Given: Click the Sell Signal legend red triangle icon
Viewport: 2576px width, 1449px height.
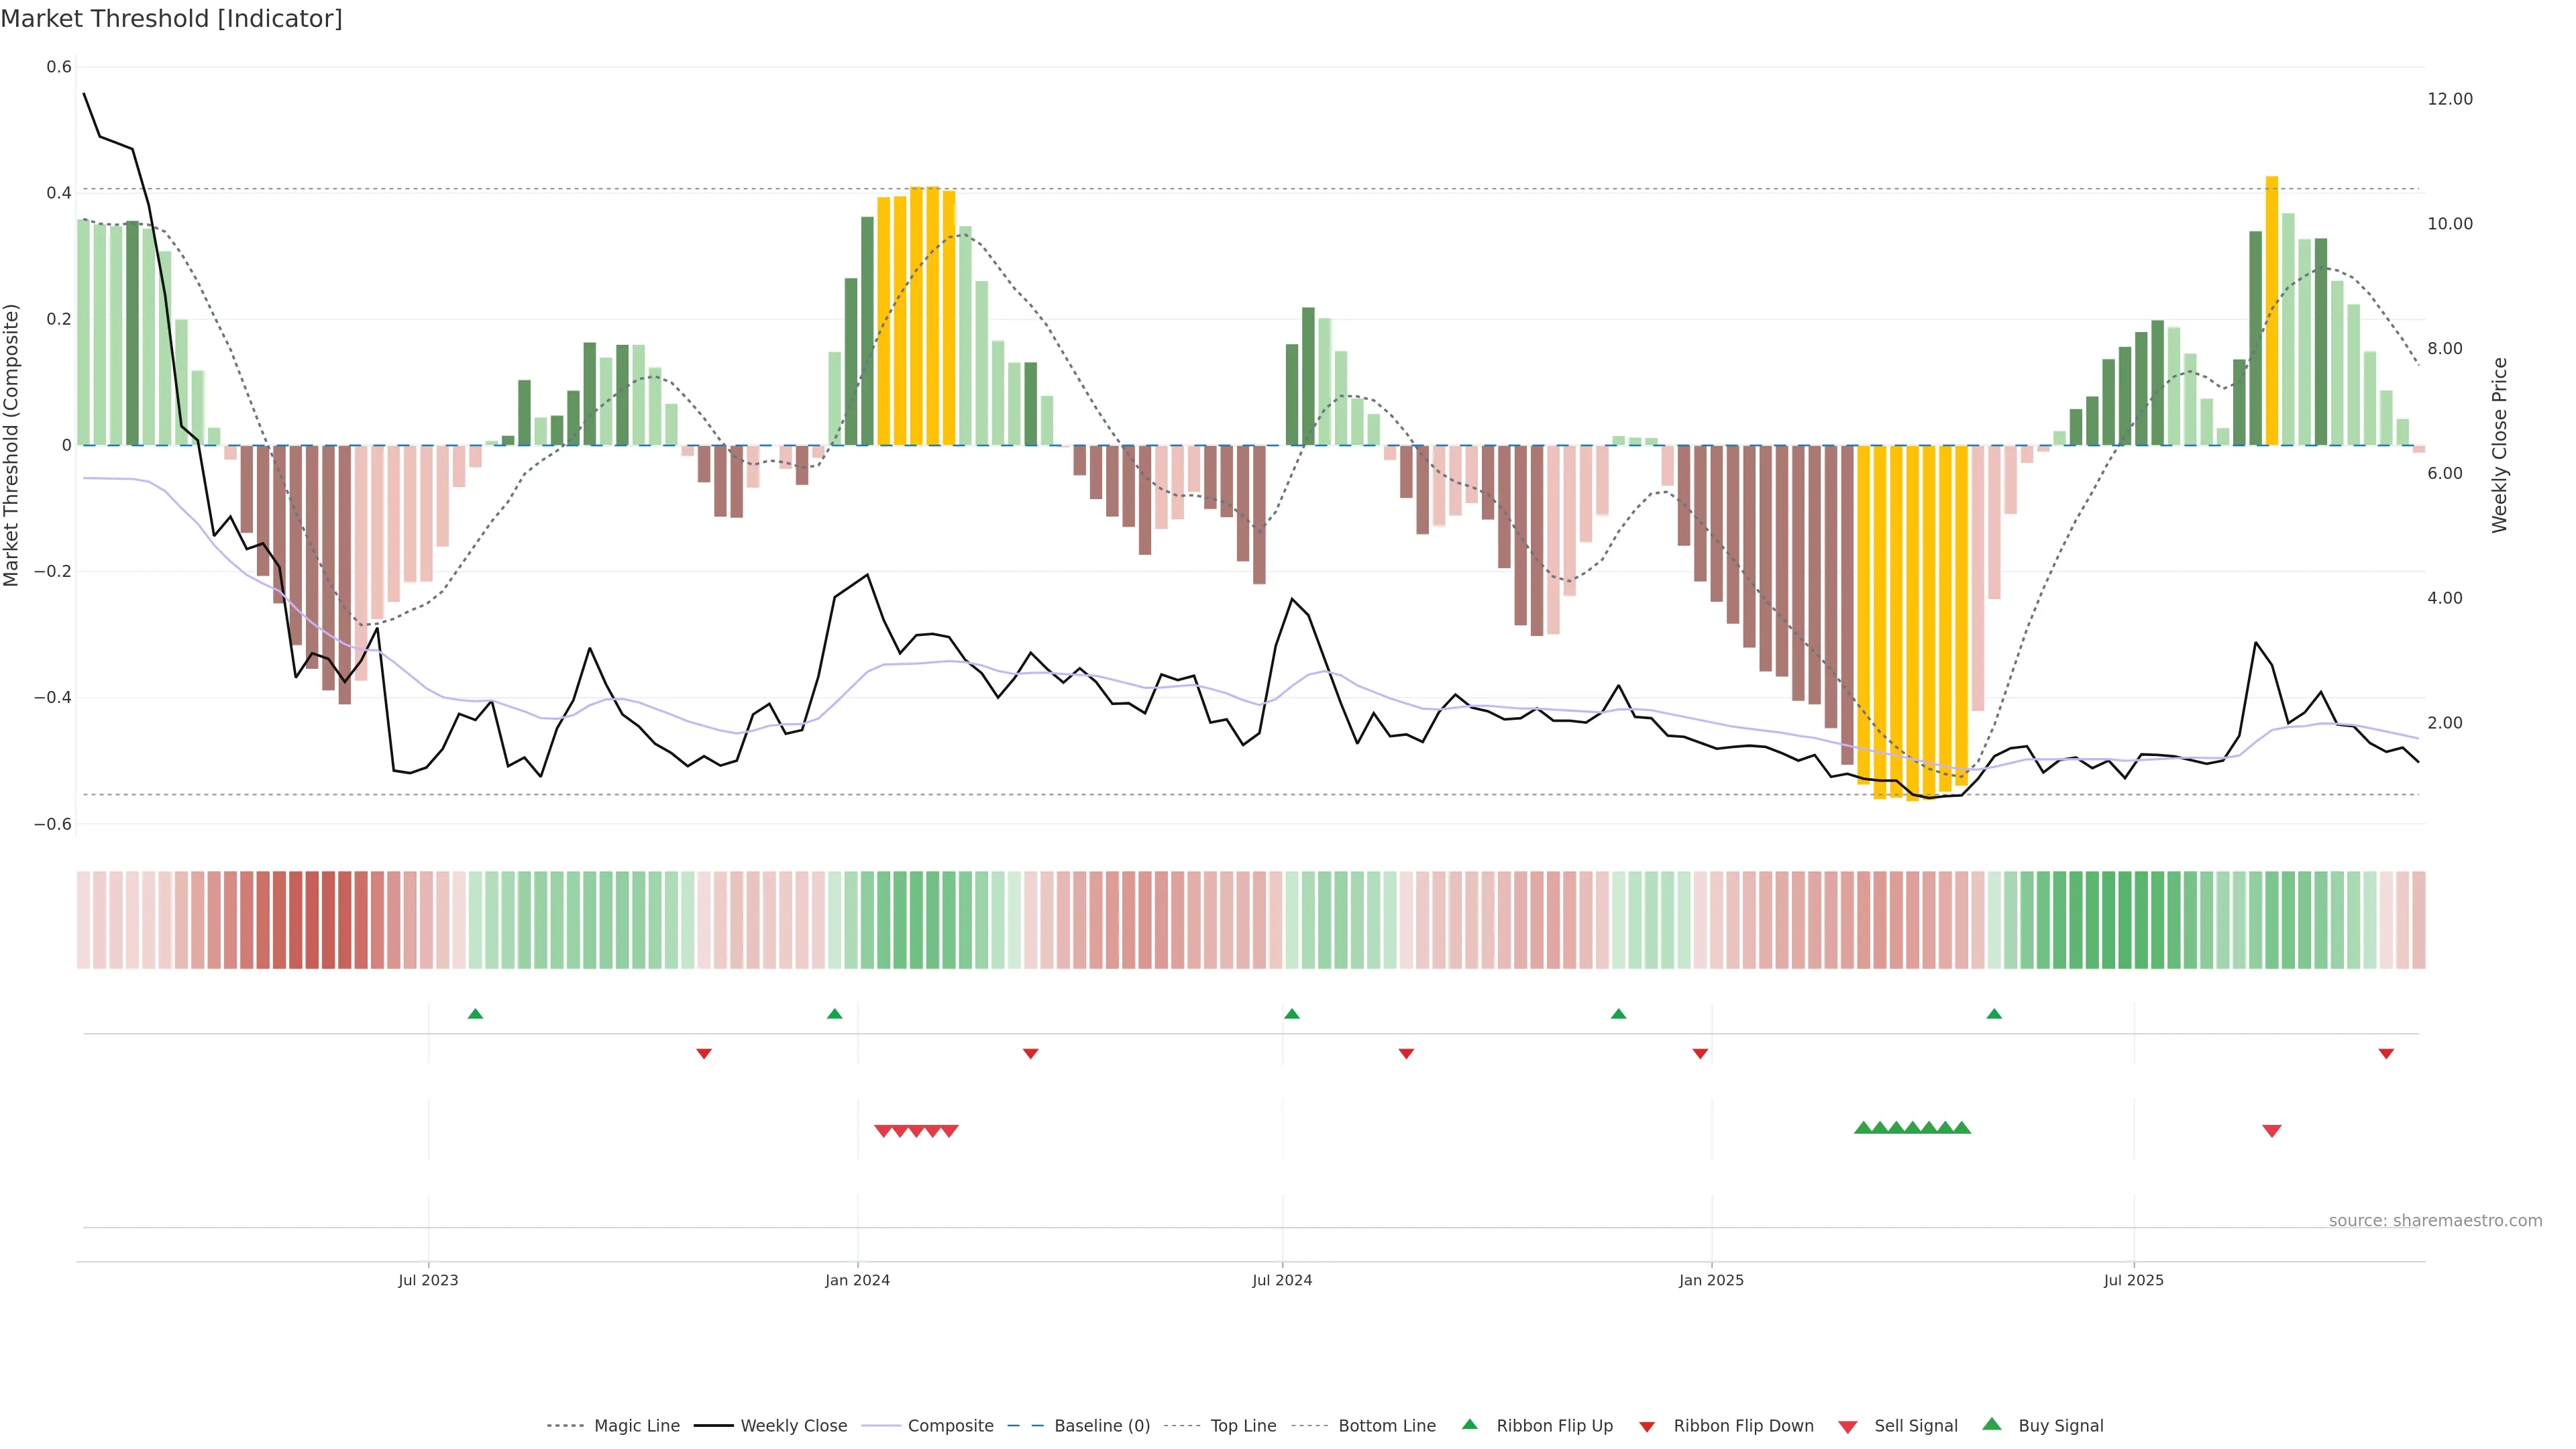Looking at the screenshot, I should 1847,1427.
